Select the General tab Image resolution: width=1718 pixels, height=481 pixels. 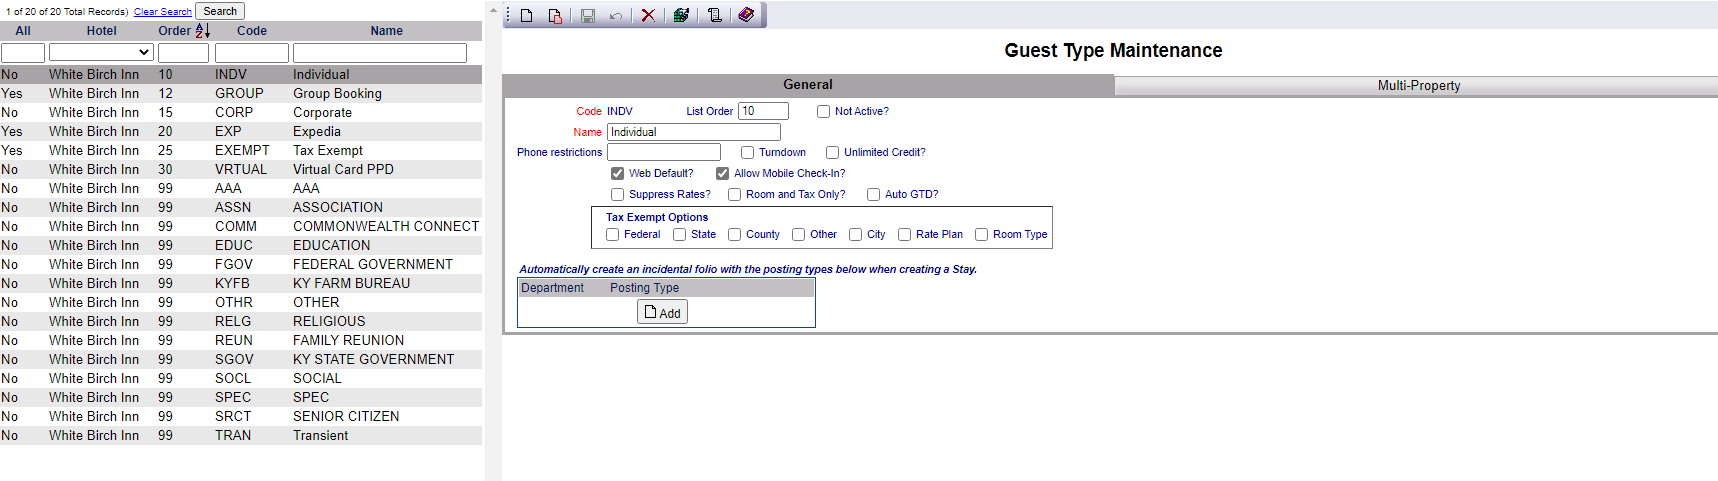pyautogui.click(x=808, y=85)
